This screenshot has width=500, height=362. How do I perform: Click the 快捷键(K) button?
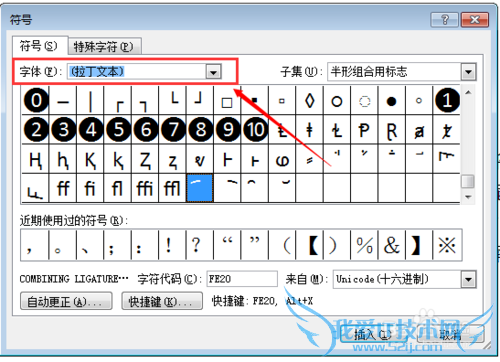click(x=162, y=301)
